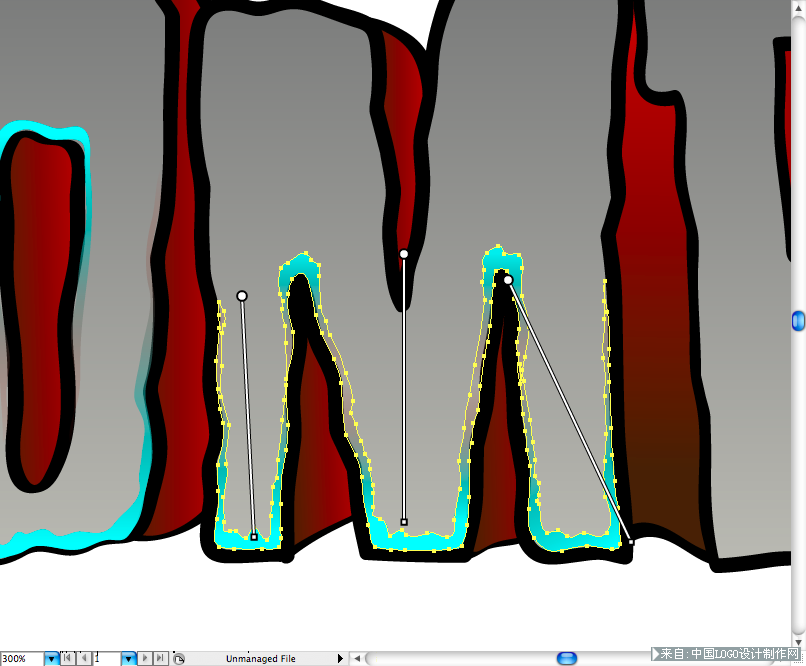Click the zoom percentage input field
806x666 pixels.
click(22, 659)
